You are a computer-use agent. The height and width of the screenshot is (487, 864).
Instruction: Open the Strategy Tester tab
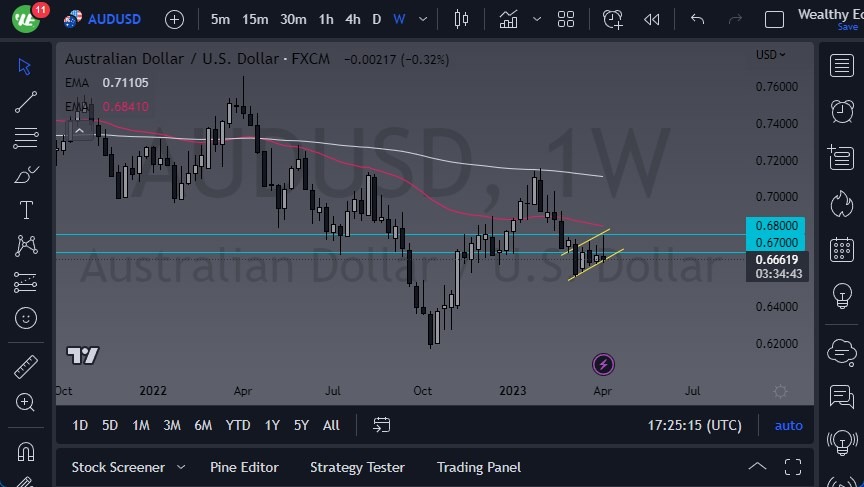pos(357,467)
